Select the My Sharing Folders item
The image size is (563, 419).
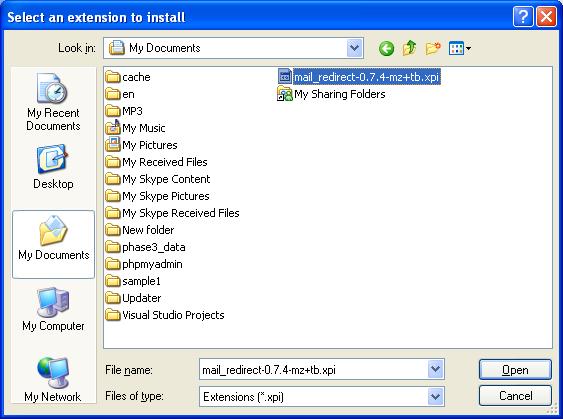(331, 94)
